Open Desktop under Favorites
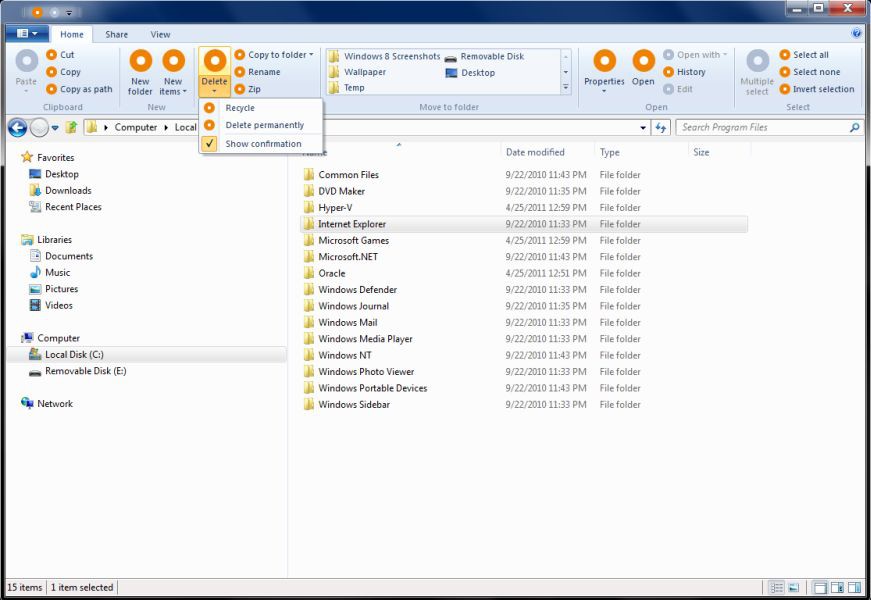 point(54,174)
